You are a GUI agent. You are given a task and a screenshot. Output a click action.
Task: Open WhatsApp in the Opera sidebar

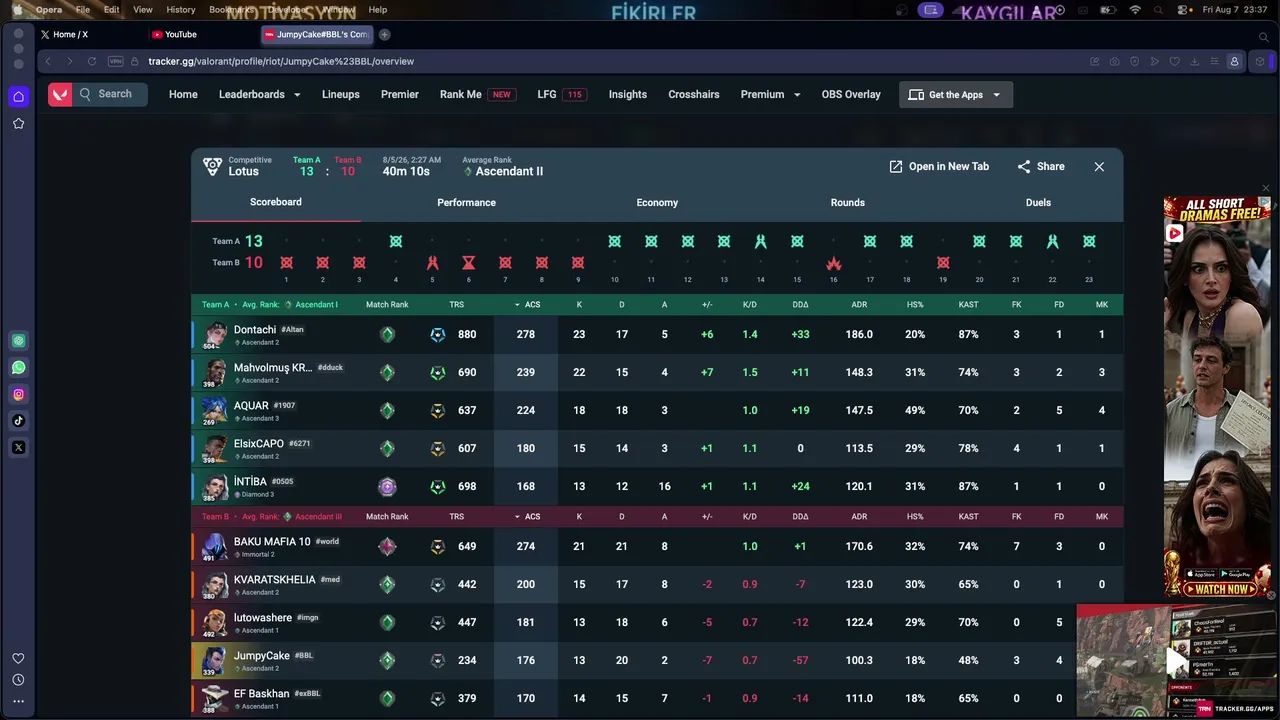[18, 368]
